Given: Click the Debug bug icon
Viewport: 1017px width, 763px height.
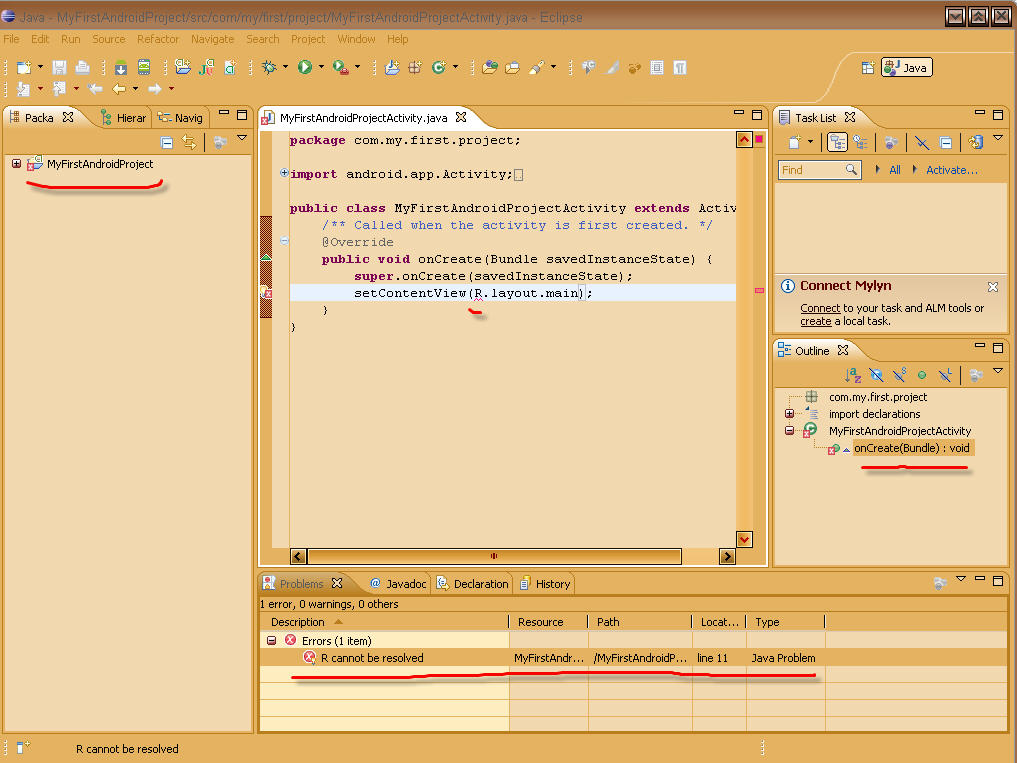Looking at the screenshot, I should [269, 67].
